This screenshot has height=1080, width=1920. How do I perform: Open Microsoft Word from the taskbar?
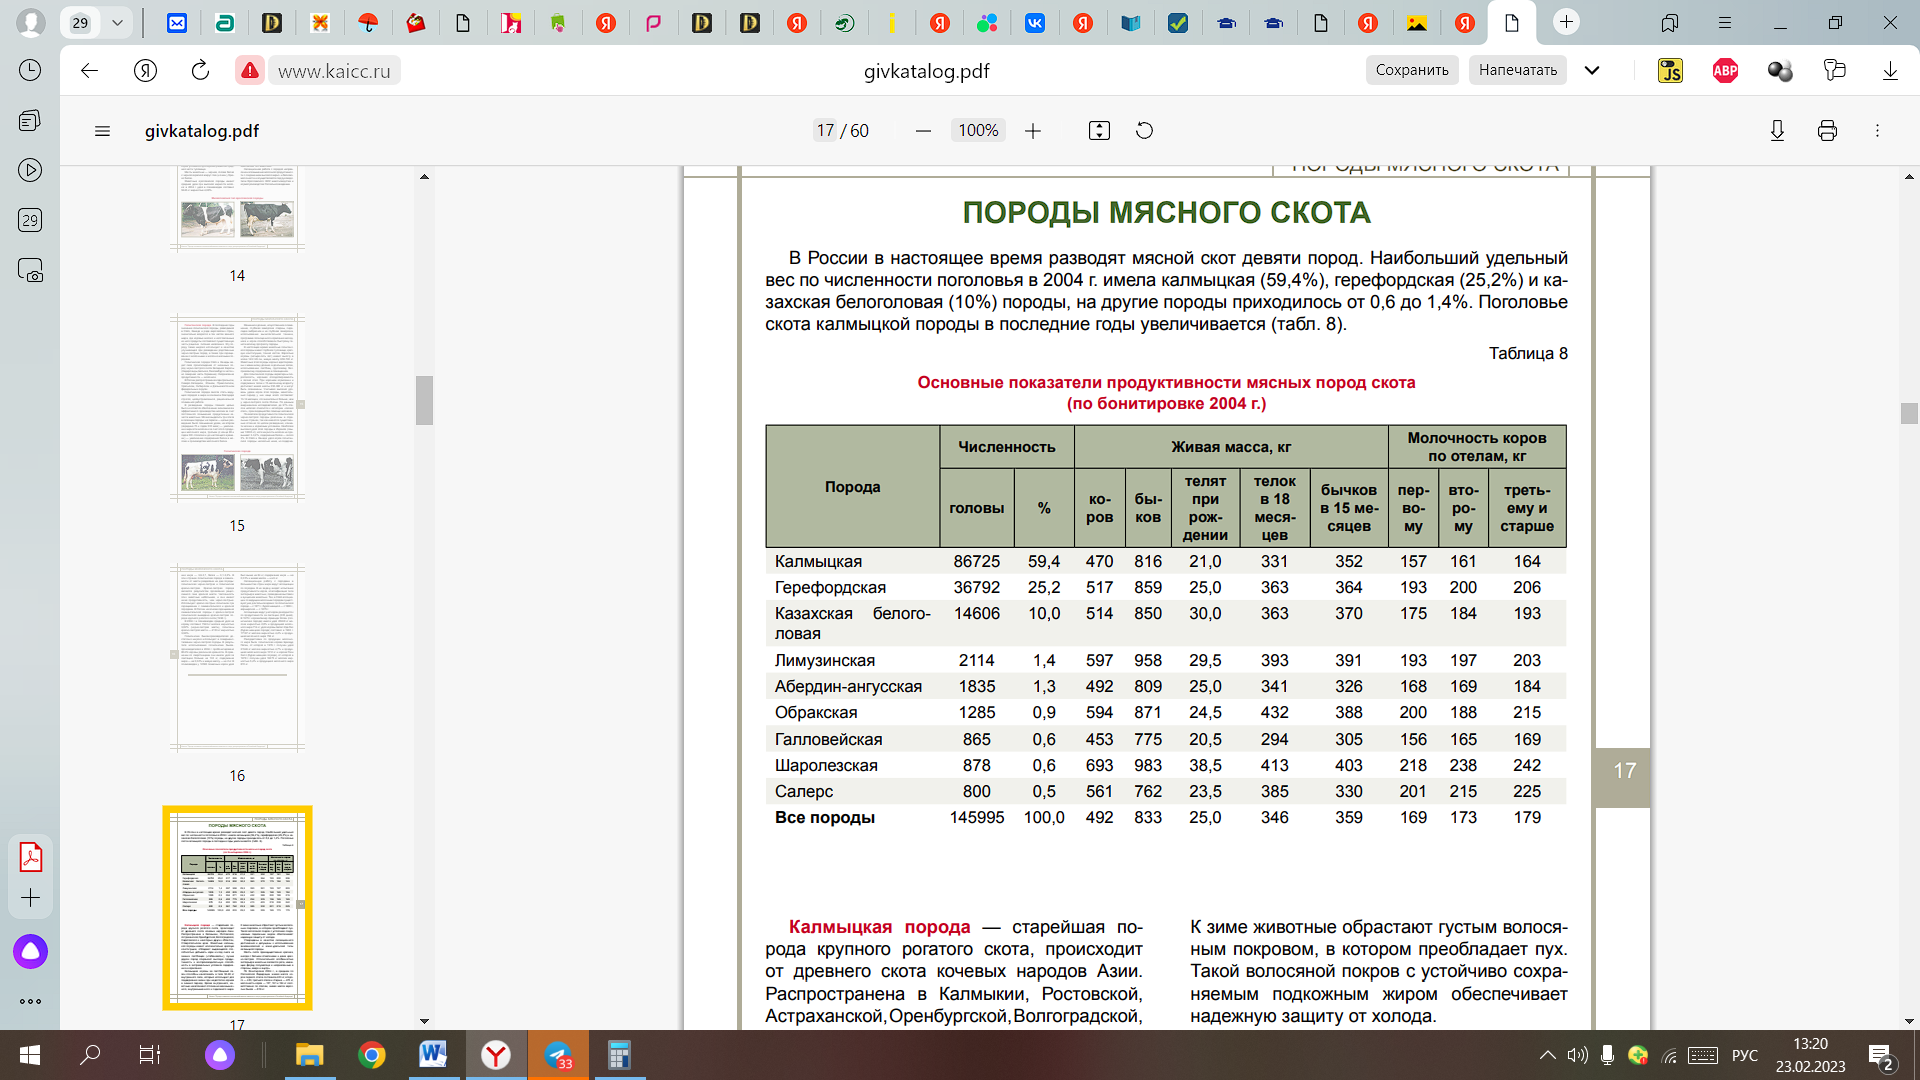coord(433,1055)
